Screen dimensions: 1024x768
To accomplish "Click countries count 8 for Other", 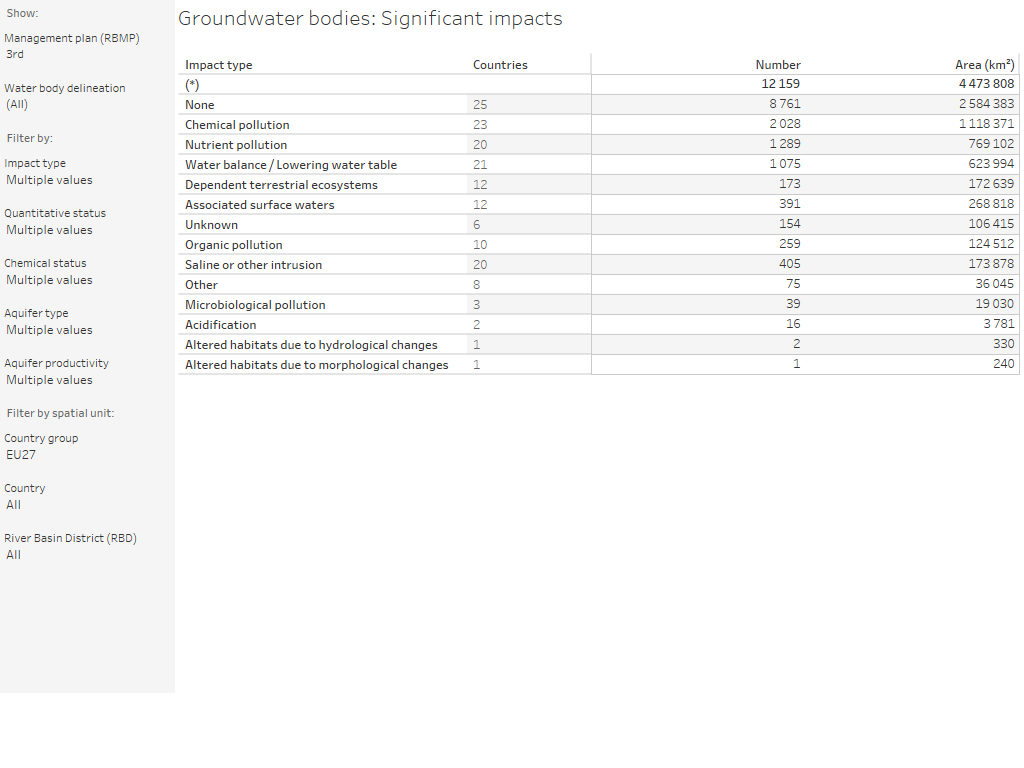I will 477,285.
